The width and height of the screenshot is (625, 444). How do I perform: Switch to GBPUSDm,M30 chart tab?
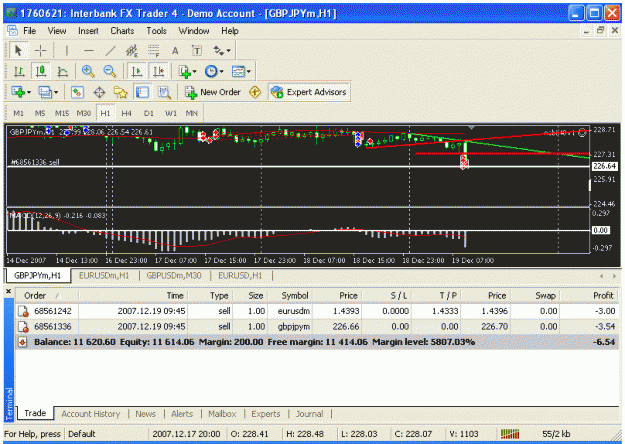click(x=174, y=275)
